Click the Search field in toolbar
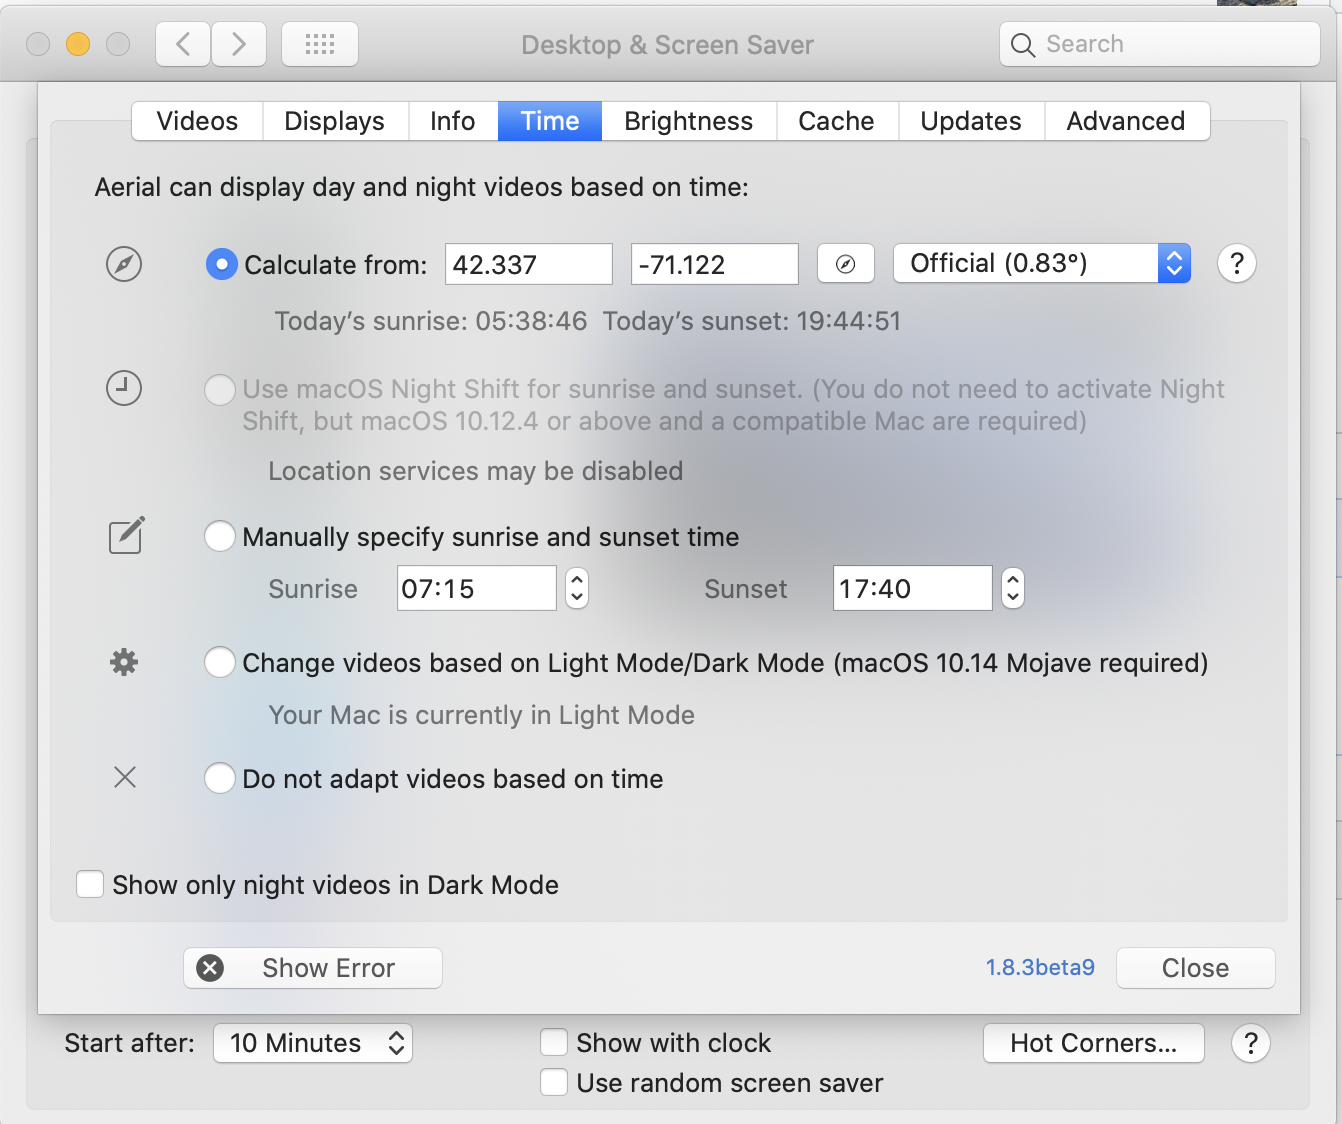 coord(1160,44)
